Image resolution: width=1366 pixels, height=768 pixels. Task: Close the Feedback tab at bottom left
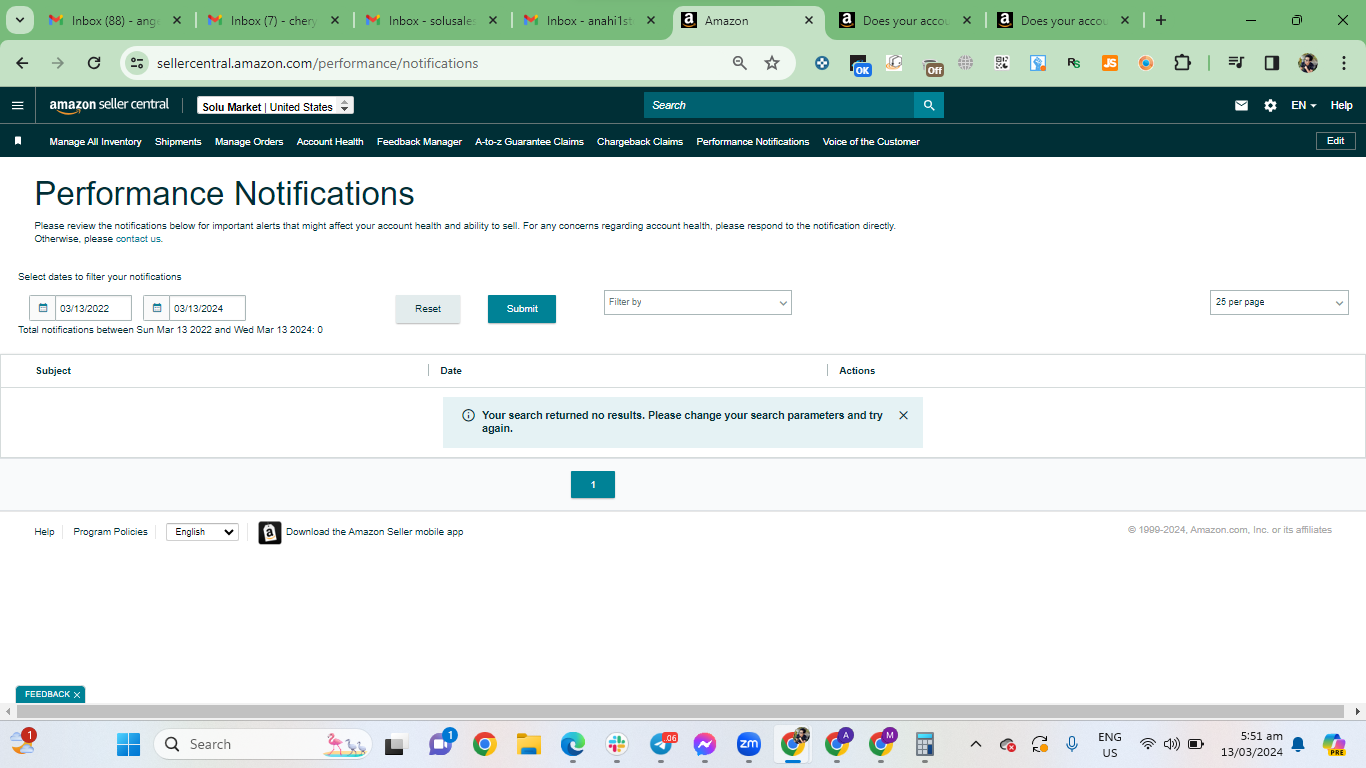click(77, 695)
